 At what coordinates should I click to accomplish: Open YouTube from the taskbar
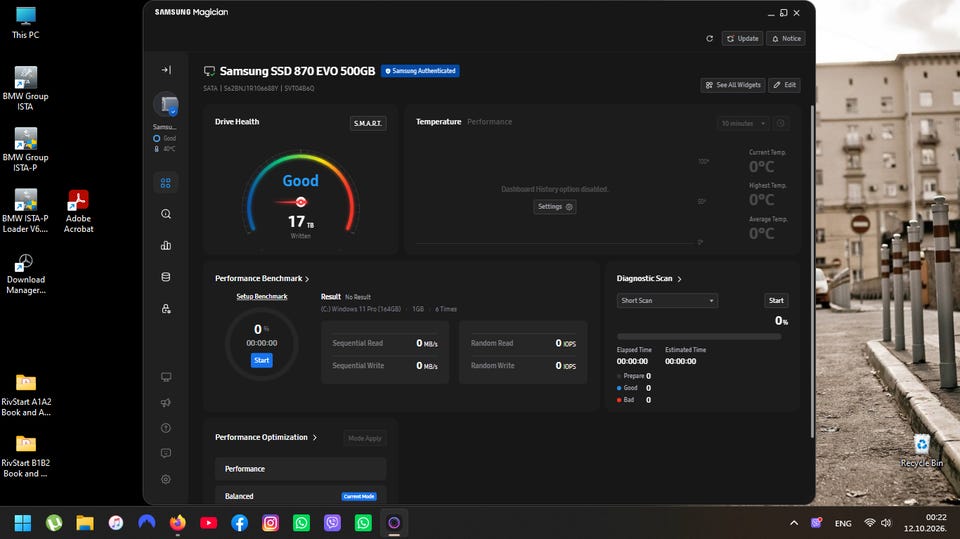click(208, 523)
